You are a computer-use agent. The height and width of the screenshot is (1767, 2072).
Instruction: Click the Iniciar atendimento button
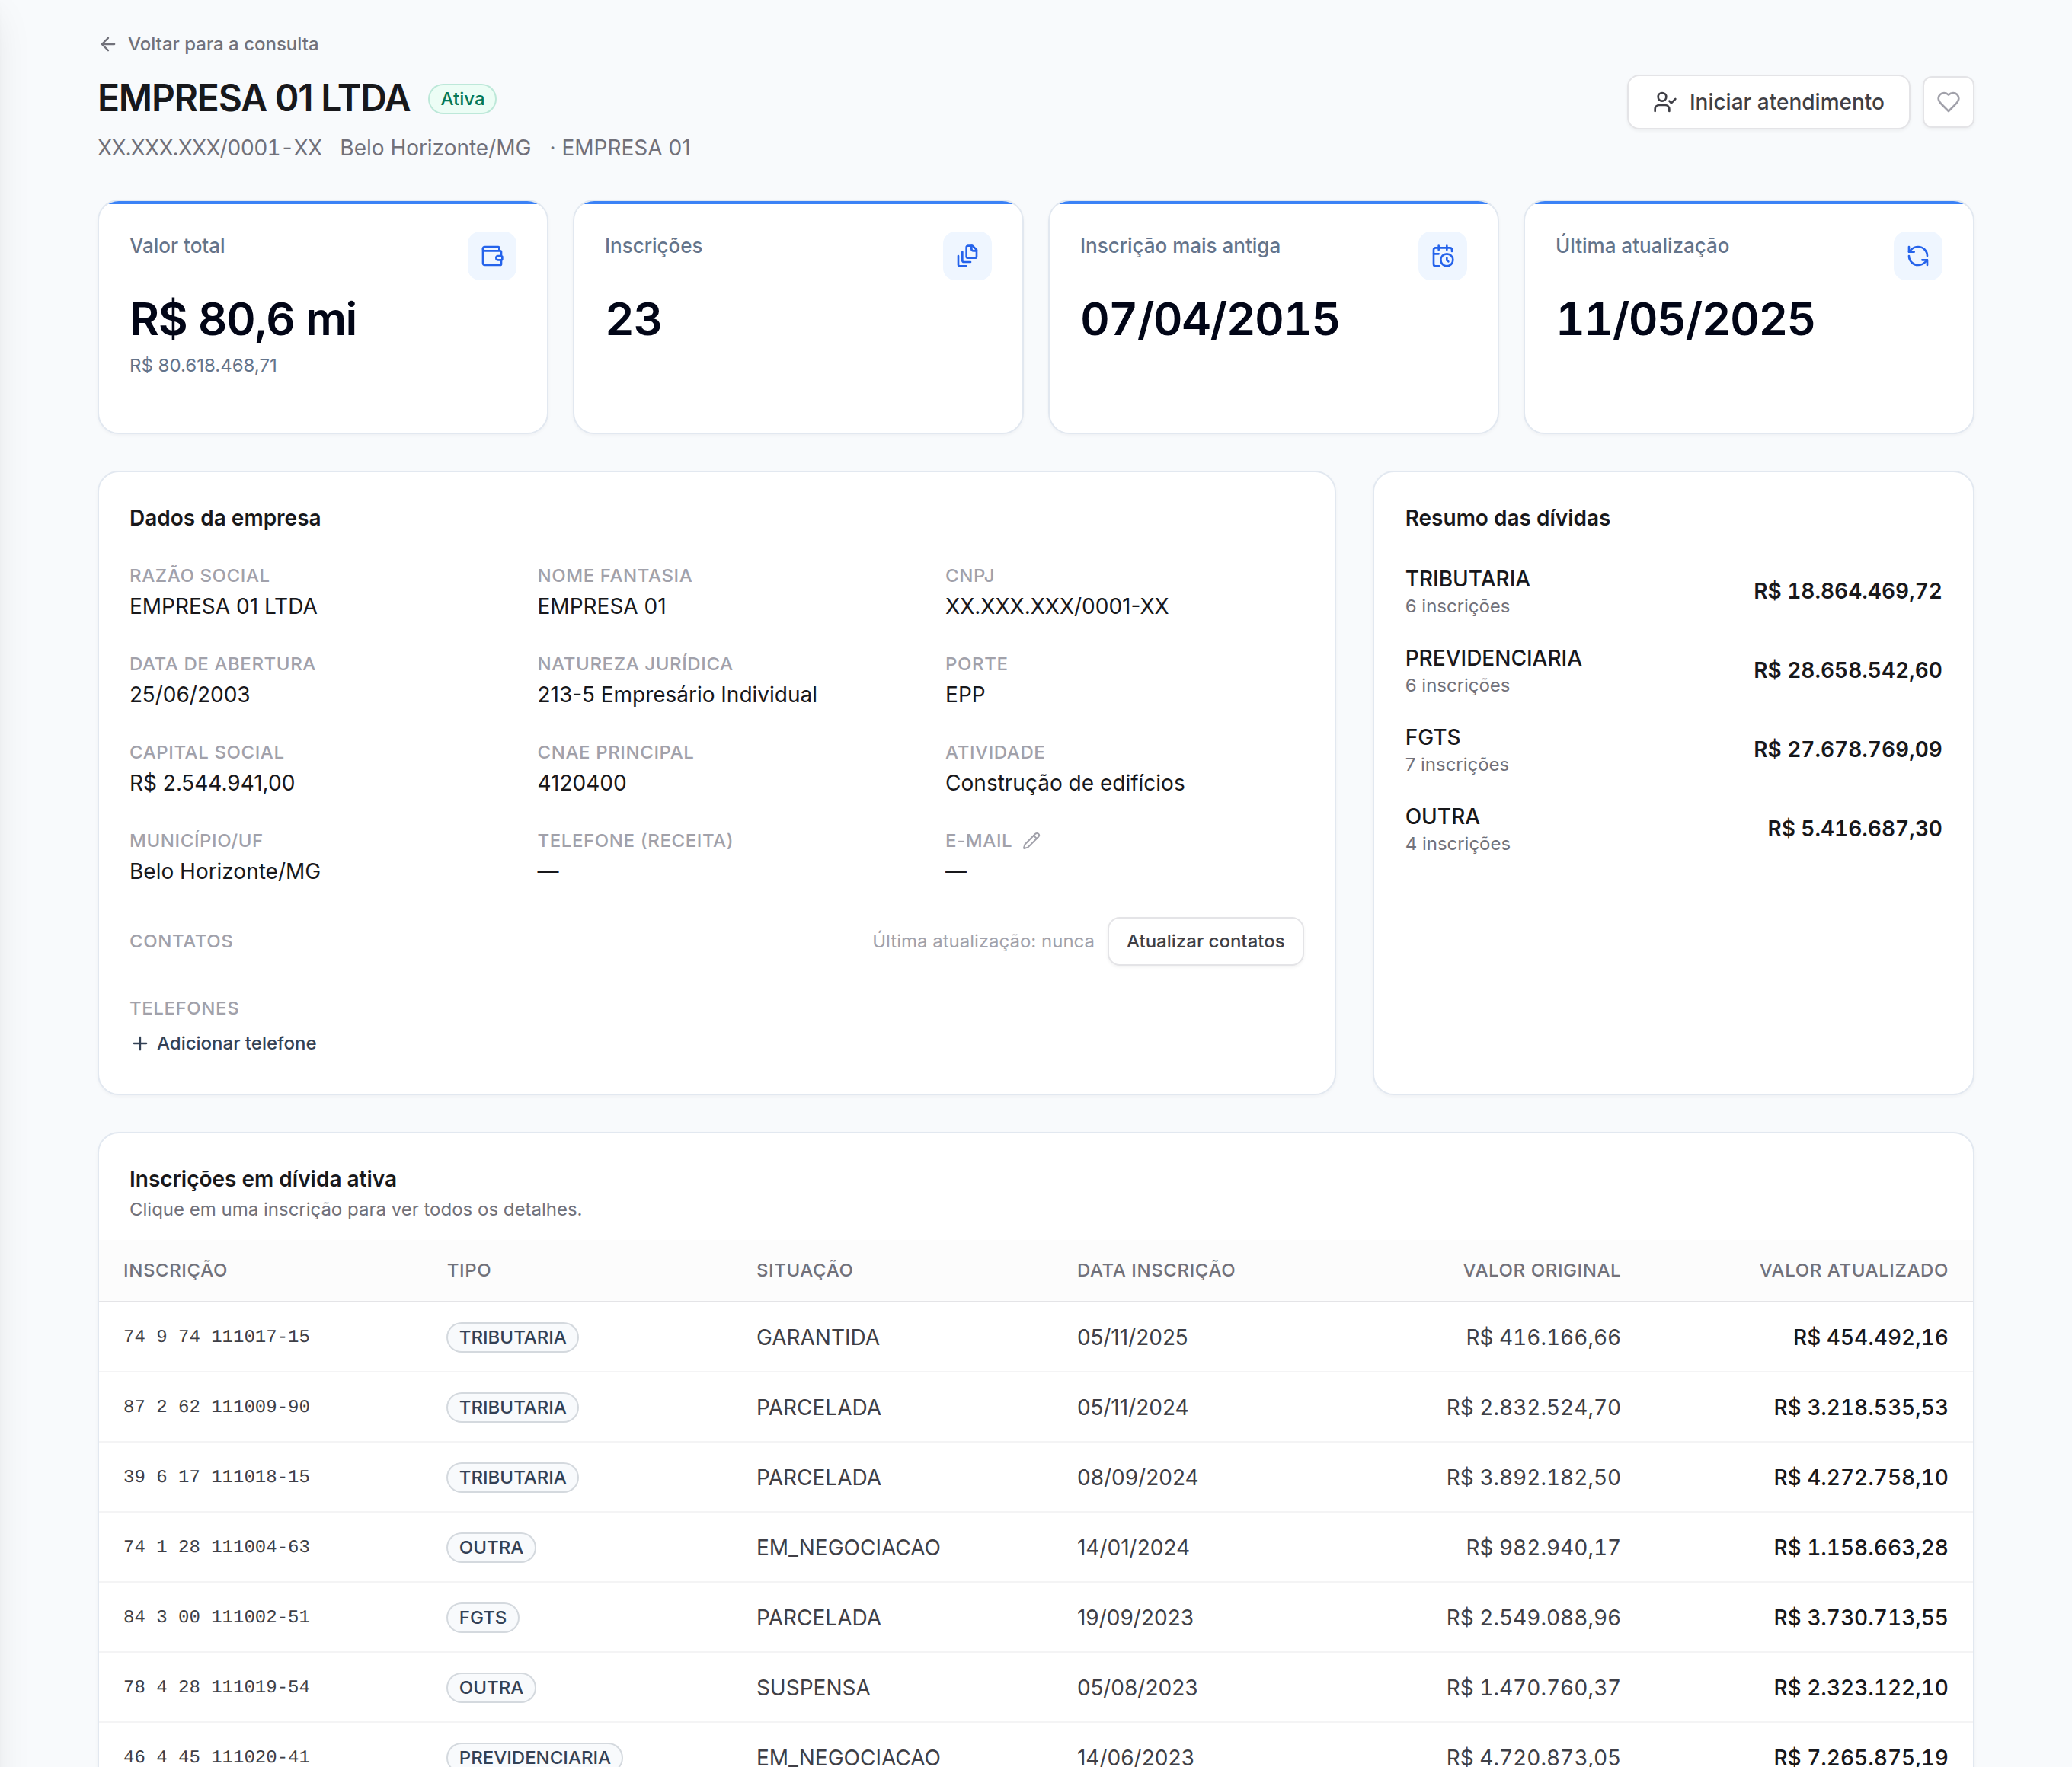(1768, 102)
